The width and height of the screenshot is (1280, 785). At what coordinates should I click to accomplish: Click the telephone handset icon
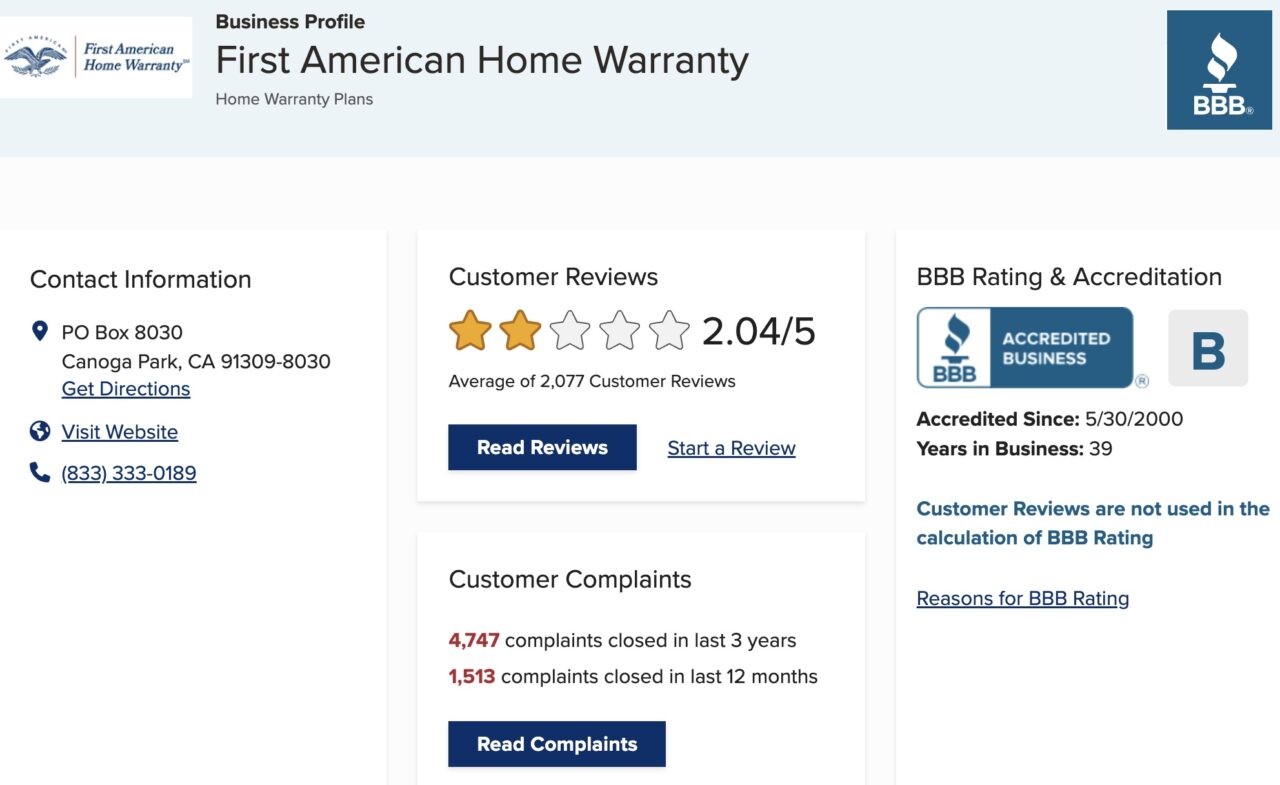40,472
